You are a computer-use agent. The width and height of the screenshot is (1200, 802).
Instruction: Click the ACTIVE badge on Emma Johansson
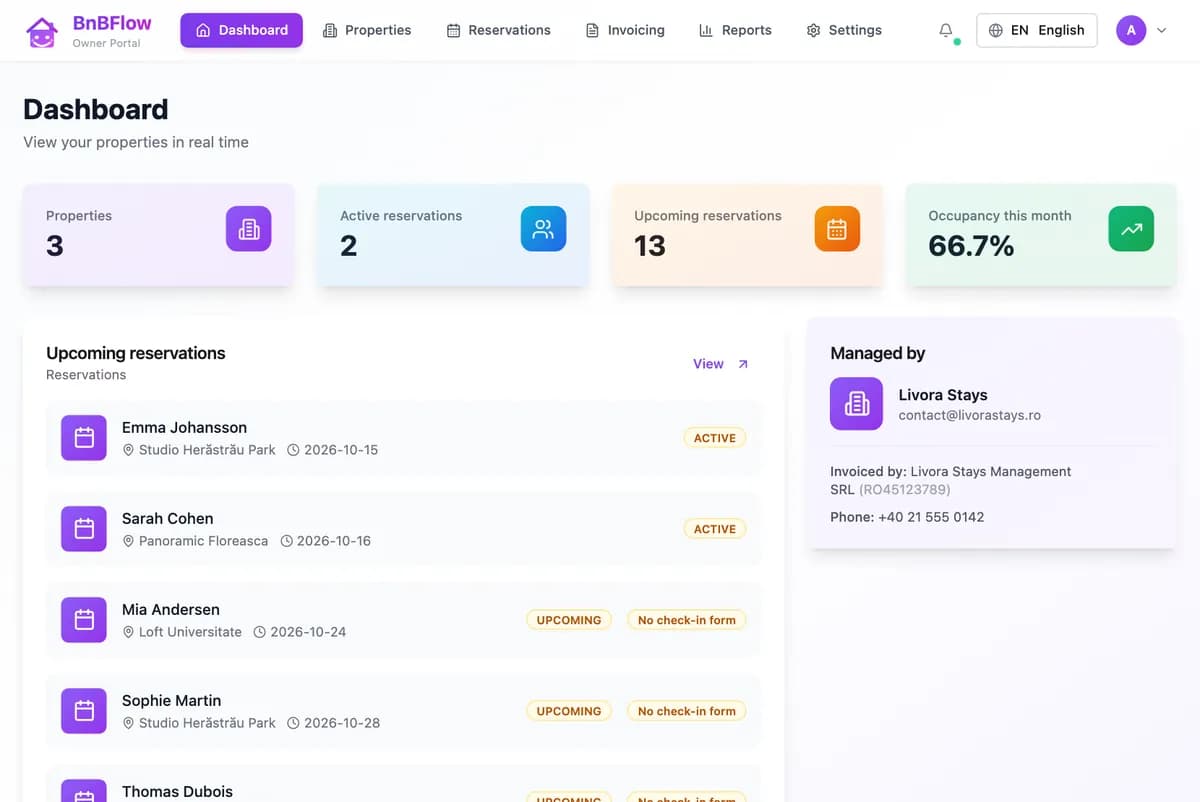715,438
